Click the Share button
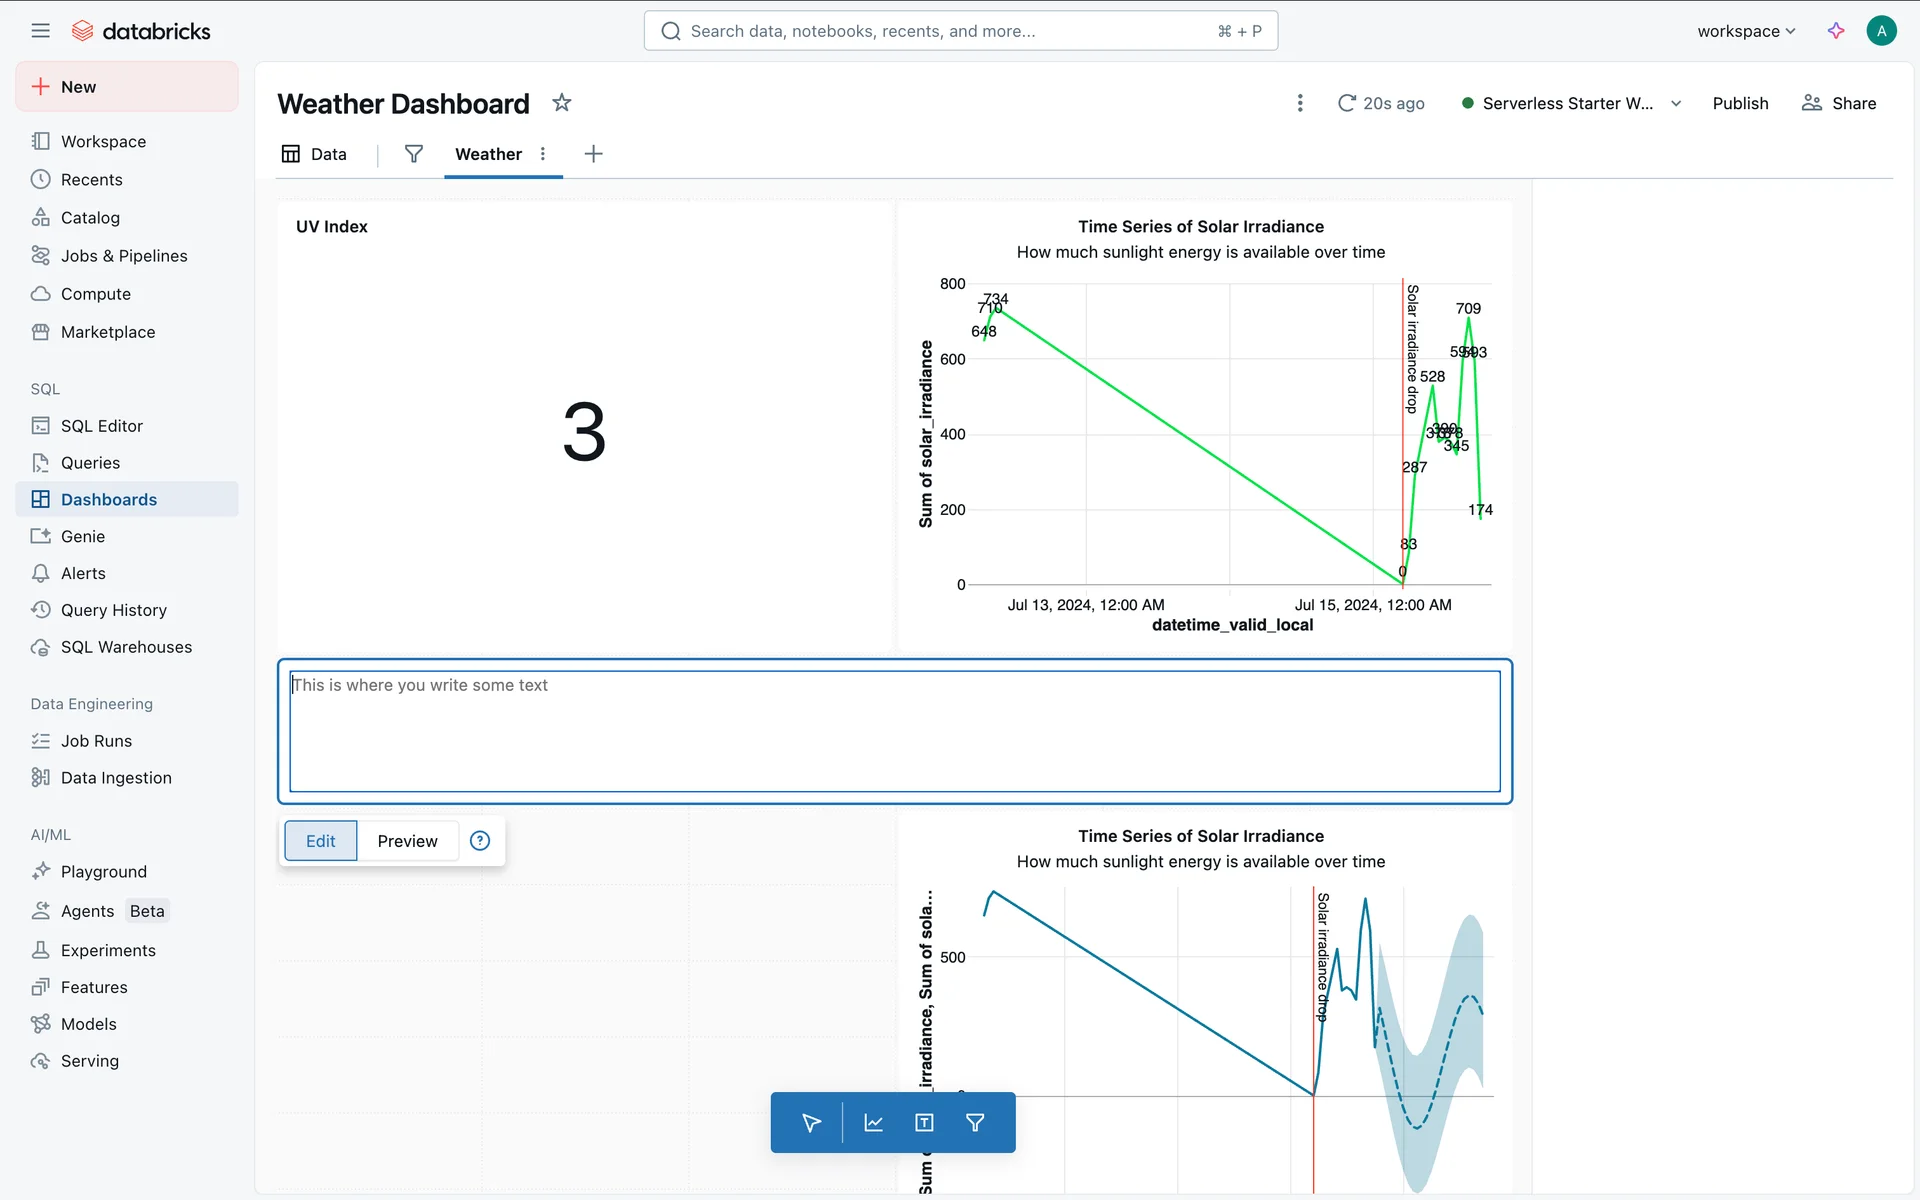The height and width of the screenshot is (1200, 1920). (x=1838, y=103)
